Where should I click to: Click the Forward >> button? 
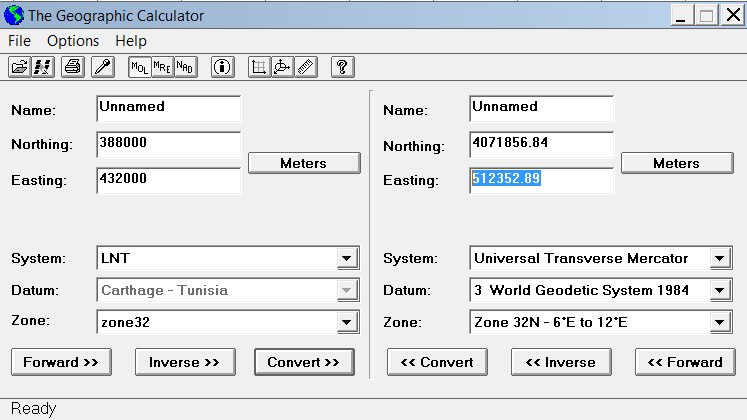(x=61, y=362)
